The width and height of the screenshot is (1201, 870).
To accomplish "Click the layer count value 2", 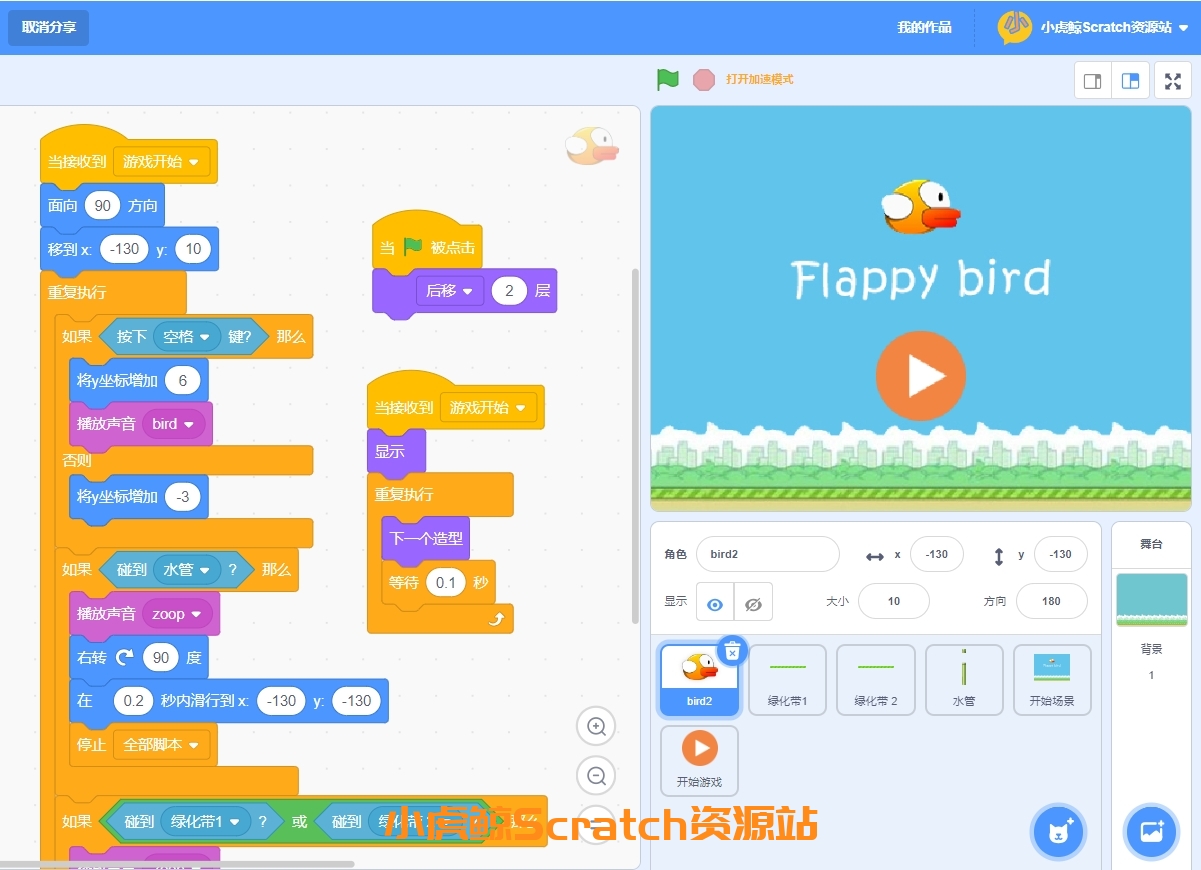I will coord(509,291).
